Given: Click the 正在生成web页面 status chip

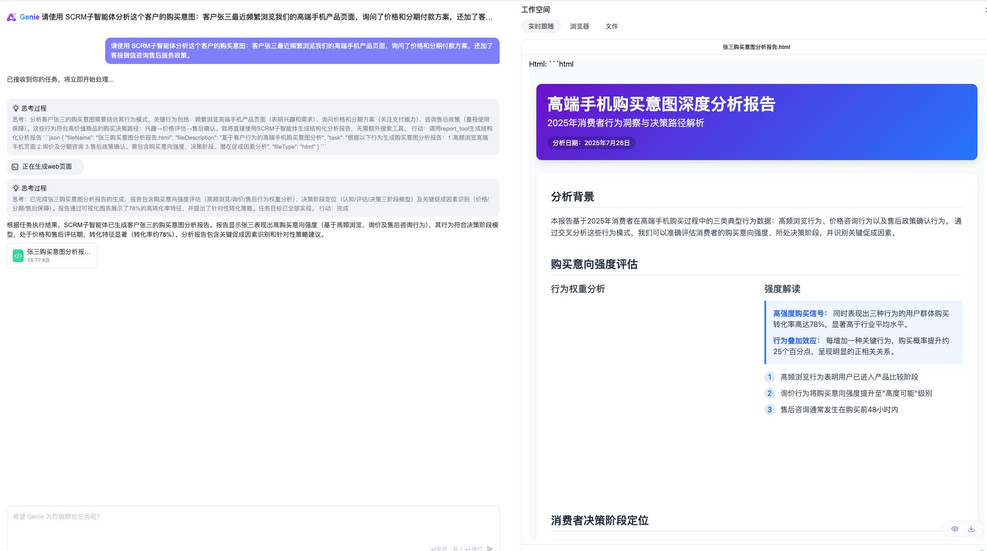Looking at the screenshot, I should tap(45, 167).
